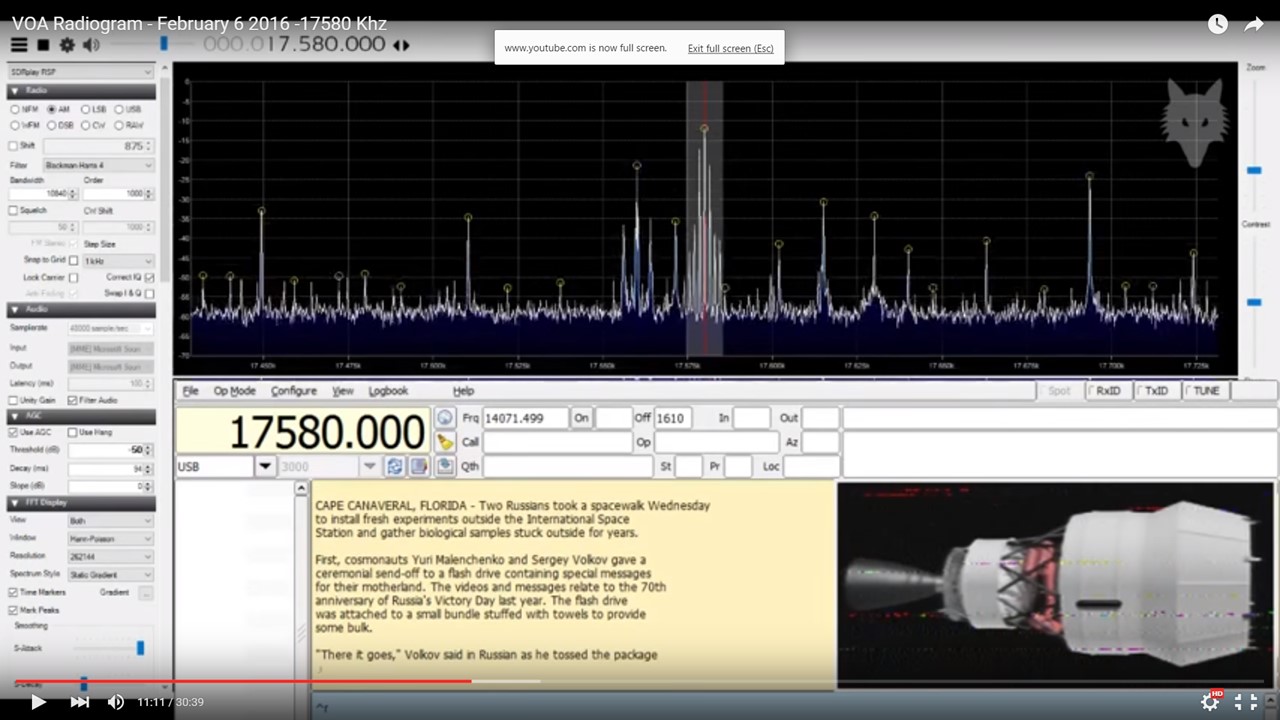This screenshot has height=720, width=1280.
Task: Toggle Use Hang checkbox
Action: tap(72, 432)
